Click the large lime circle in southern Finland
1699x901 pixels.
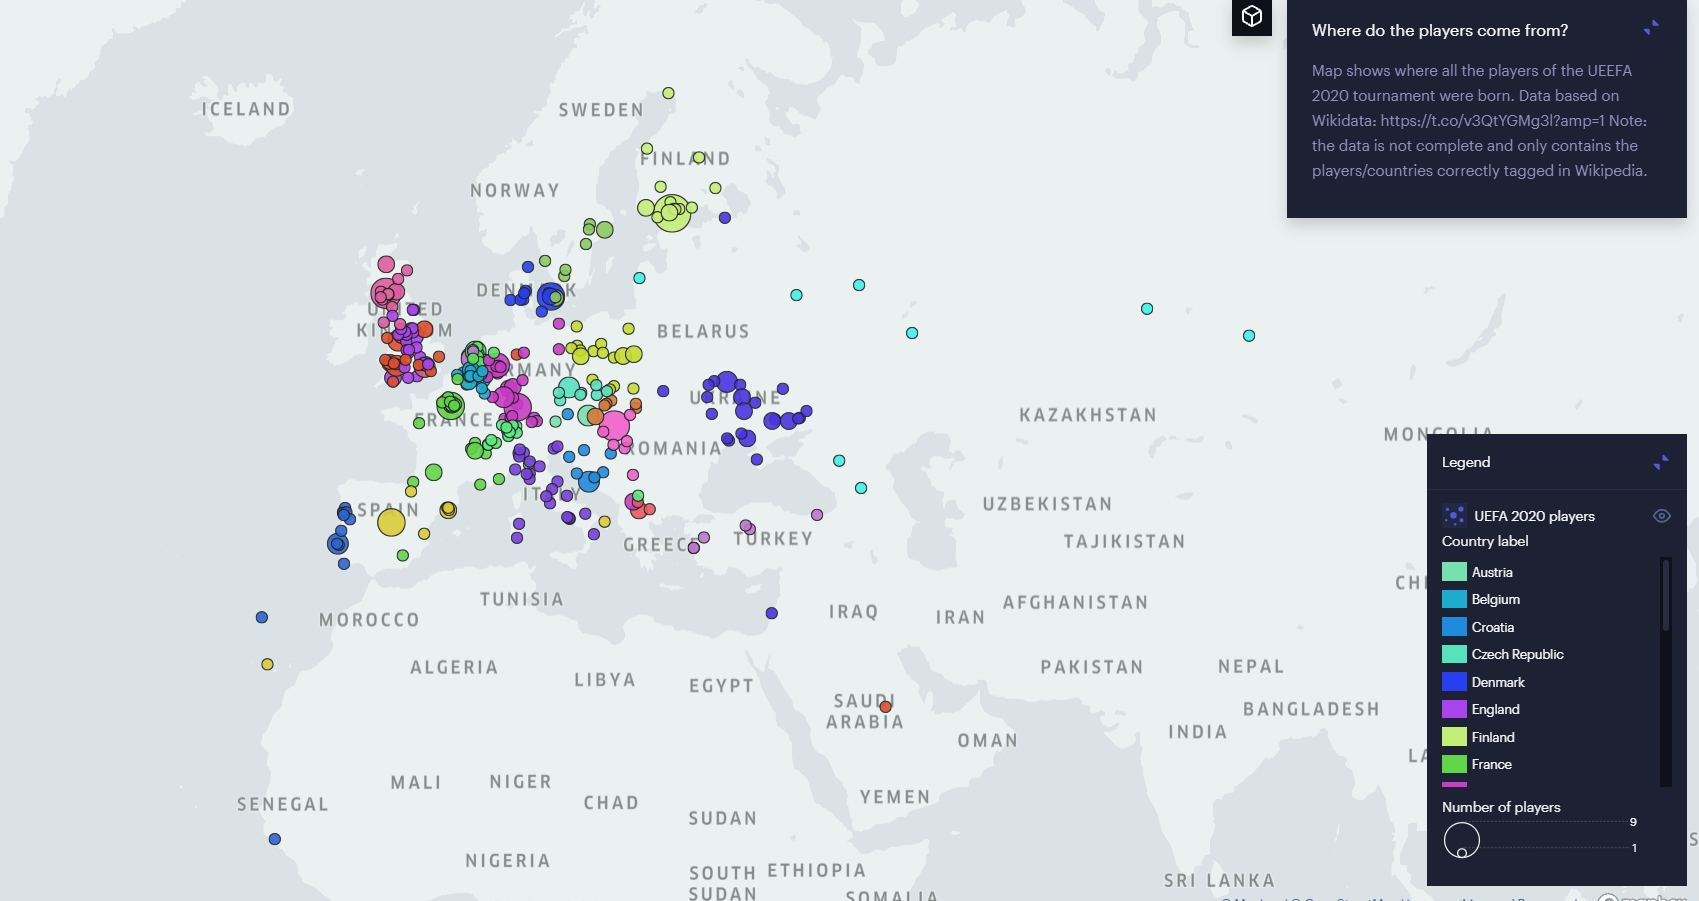(x=672, y=214)
